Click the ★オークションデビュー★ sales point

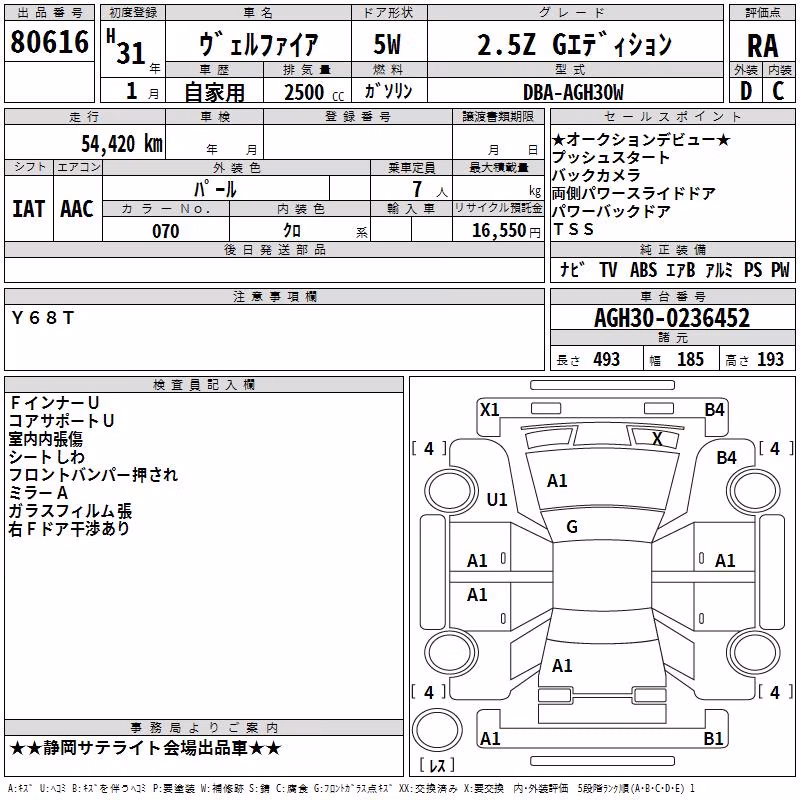[641, 139]
